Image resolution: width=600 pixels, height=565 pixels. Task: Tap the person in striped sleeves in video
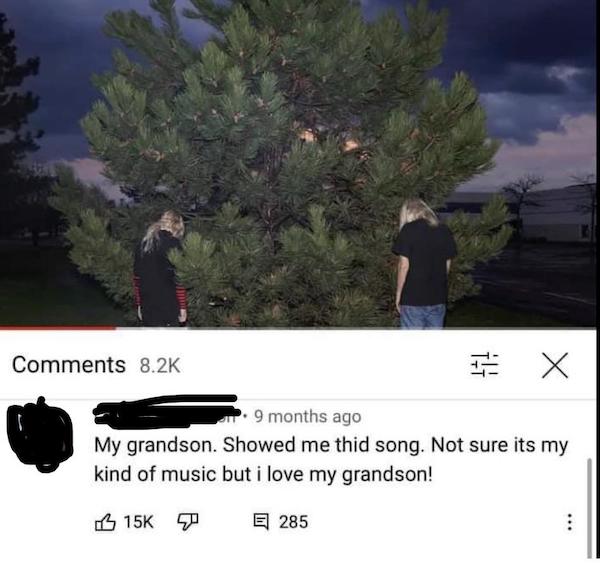pyautogui.click(x=160, y=269)
